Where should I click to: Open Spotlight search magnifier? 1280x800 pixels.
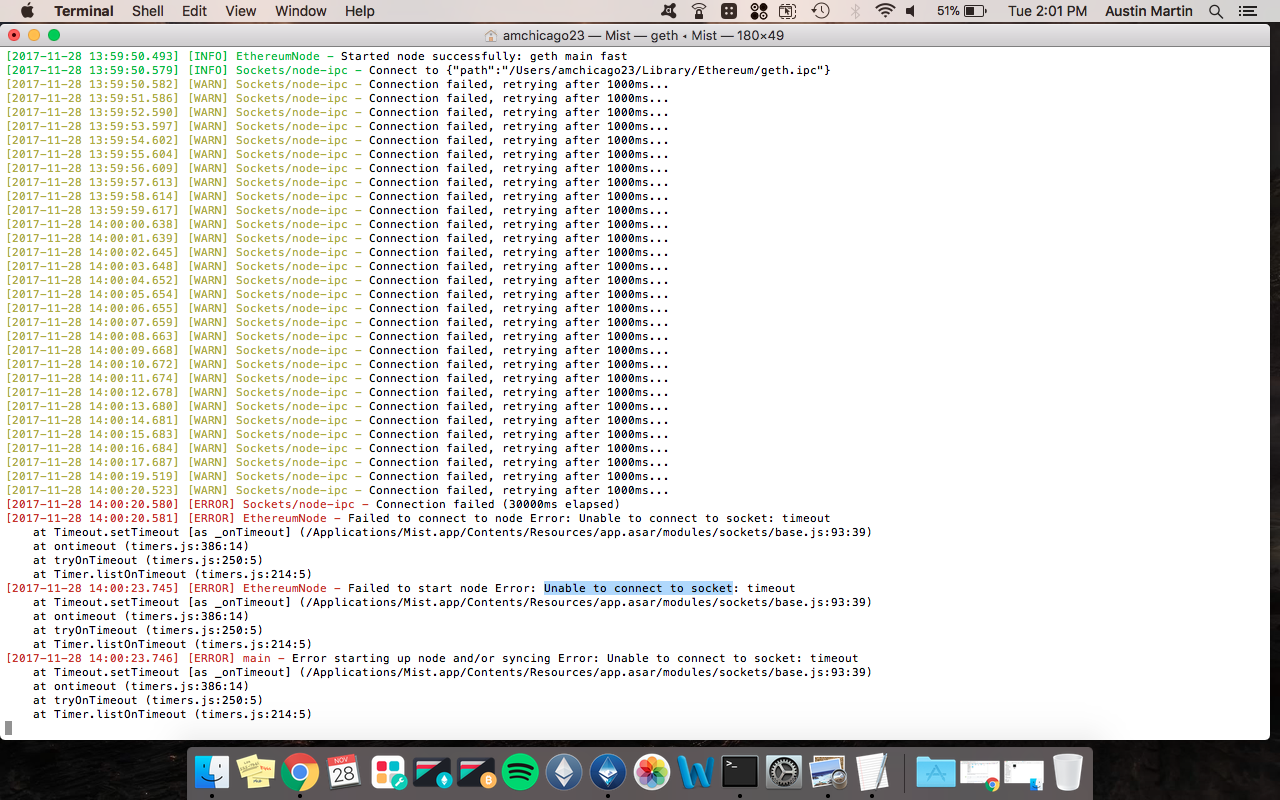point(1216,11)
